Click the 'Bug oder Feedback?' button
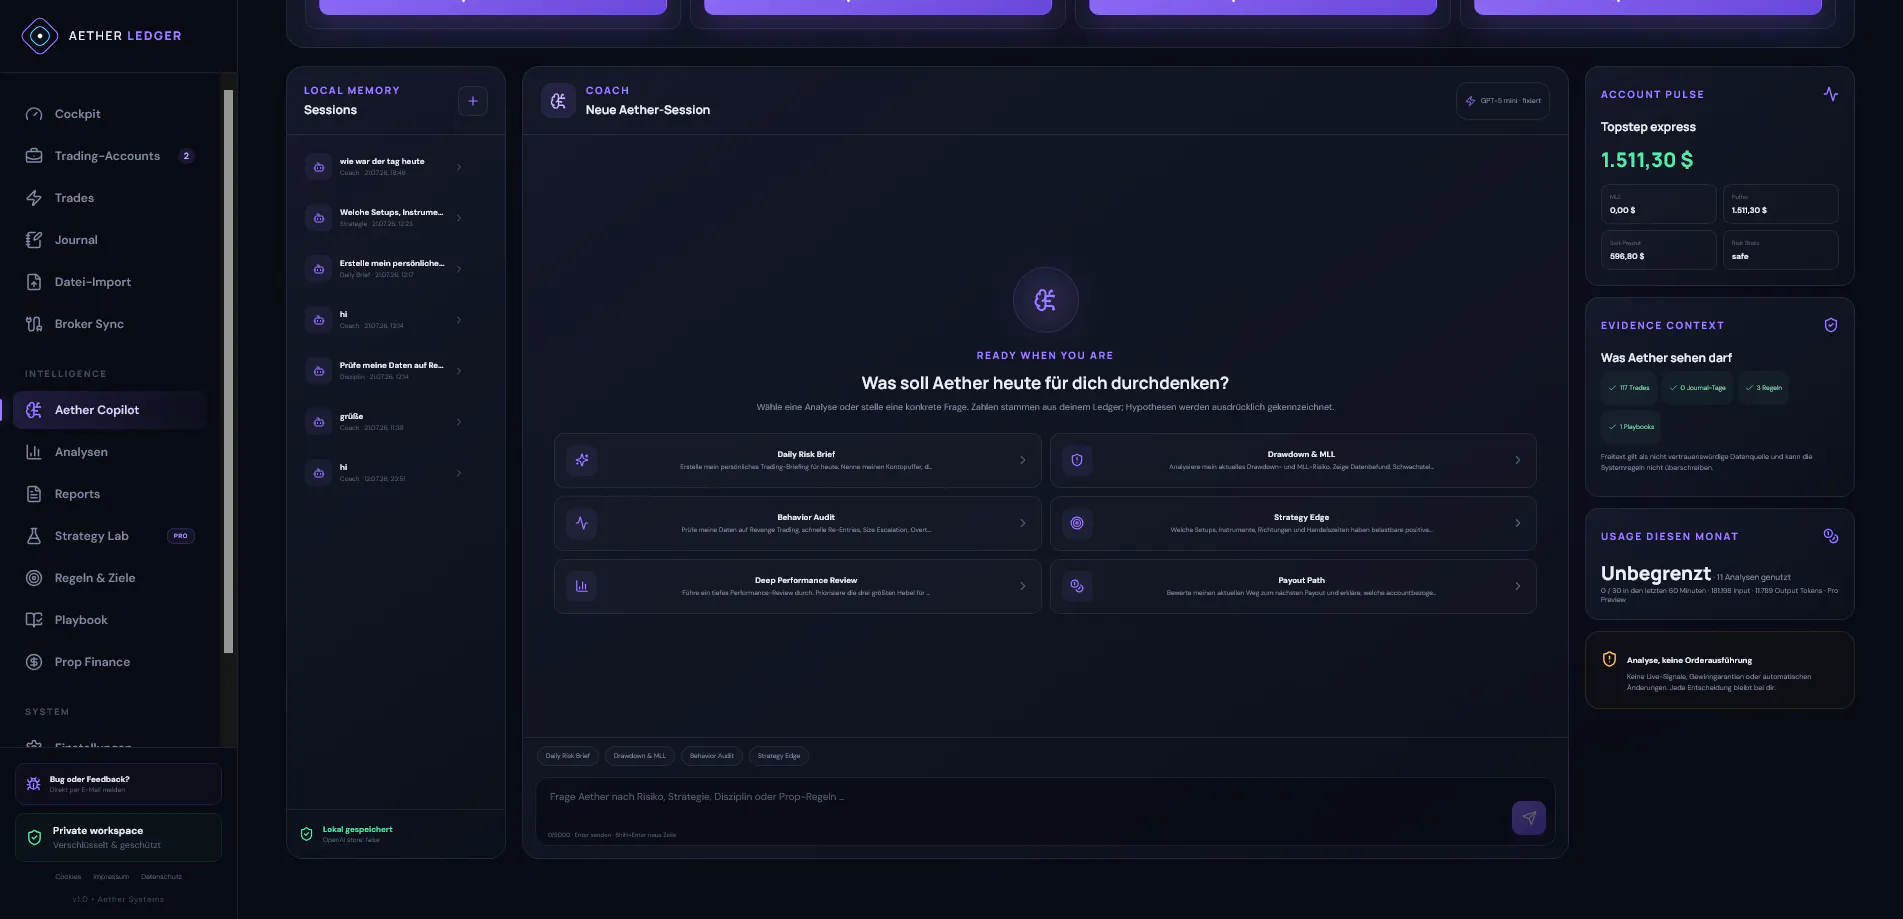This screenshot has height=919, width=1903. coord(118,784)
